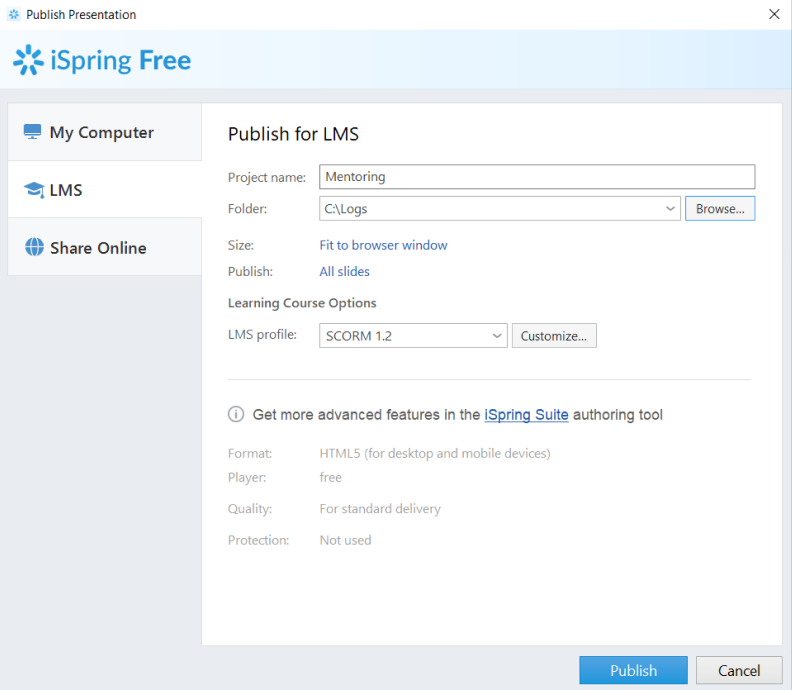The image size is (792, 690).
Task: Click the title bar iSpring app icon
Action: coord(14,15)
